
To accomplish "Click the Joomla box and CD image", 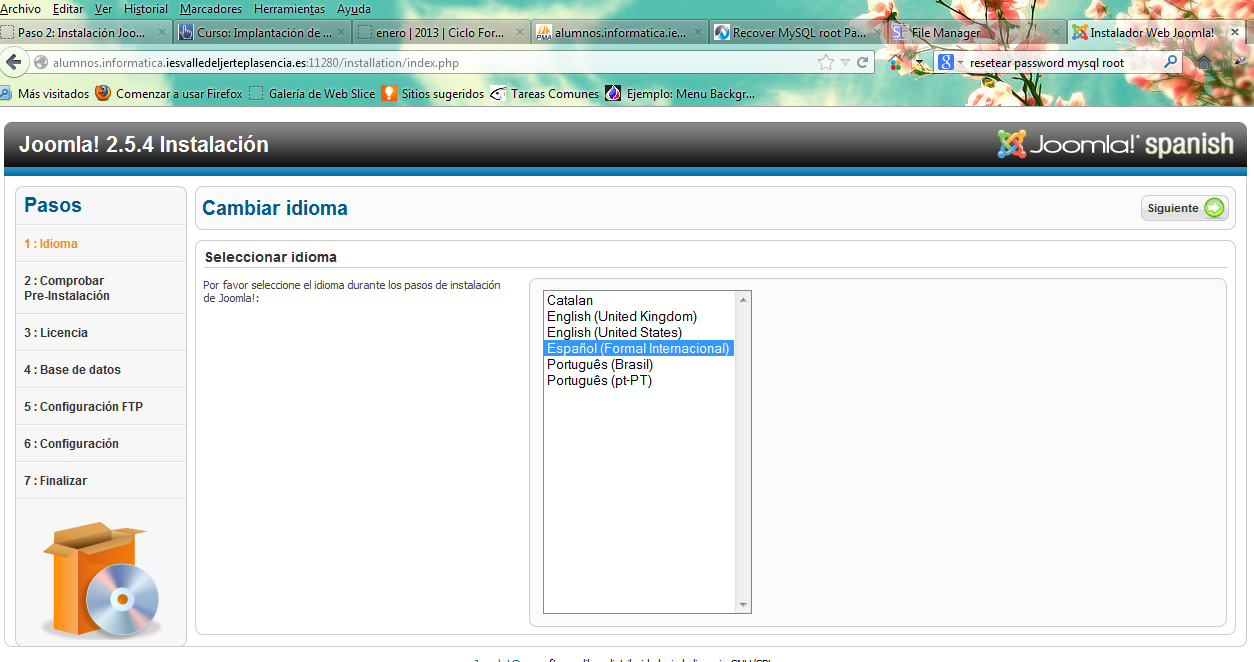I will coord(101,580).
